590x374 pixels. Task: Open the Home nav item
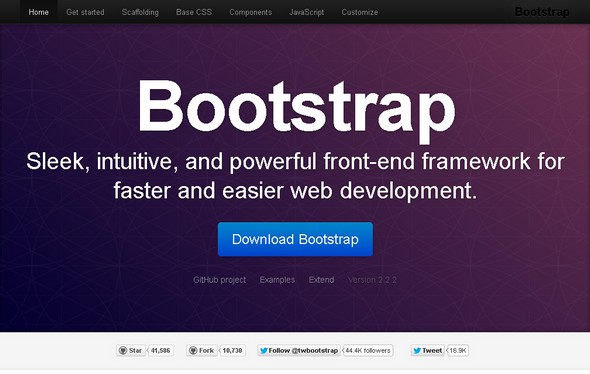coord(38,12)
